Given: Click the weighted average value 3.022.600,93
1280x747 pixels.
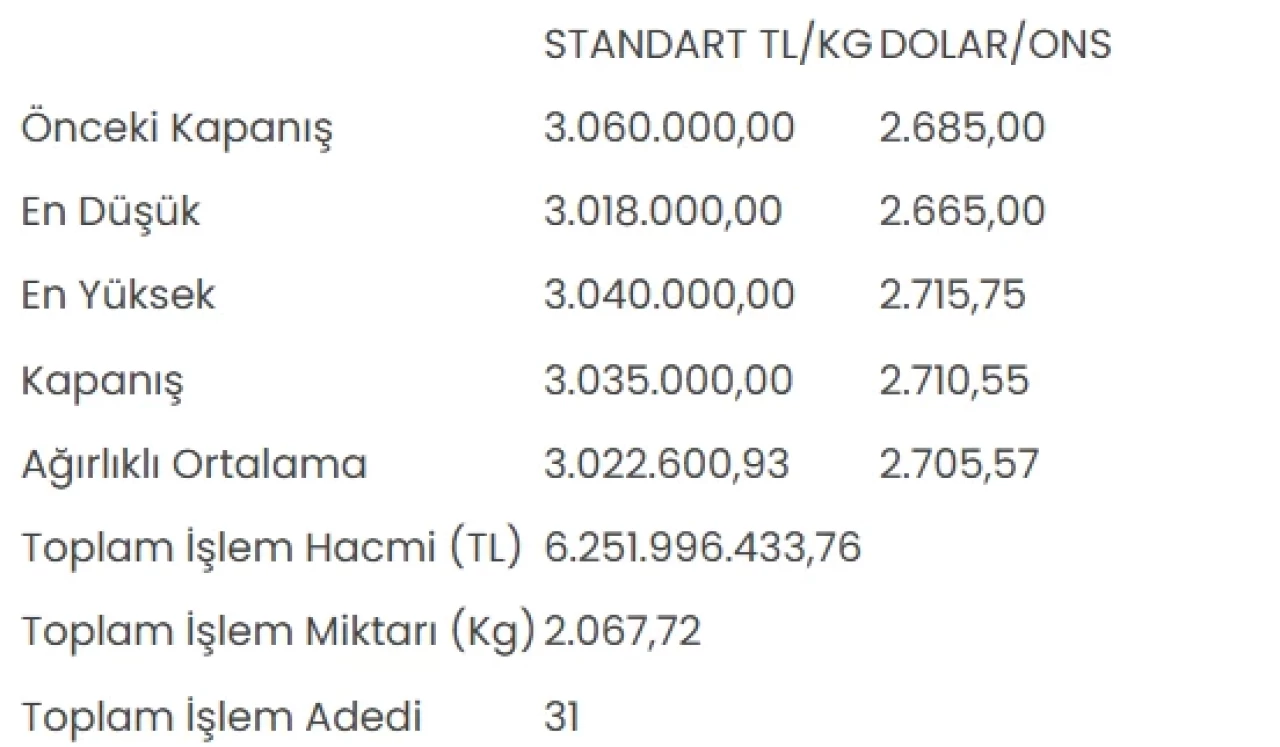Looking at the screenshot, I should click(x=666, y=465).
